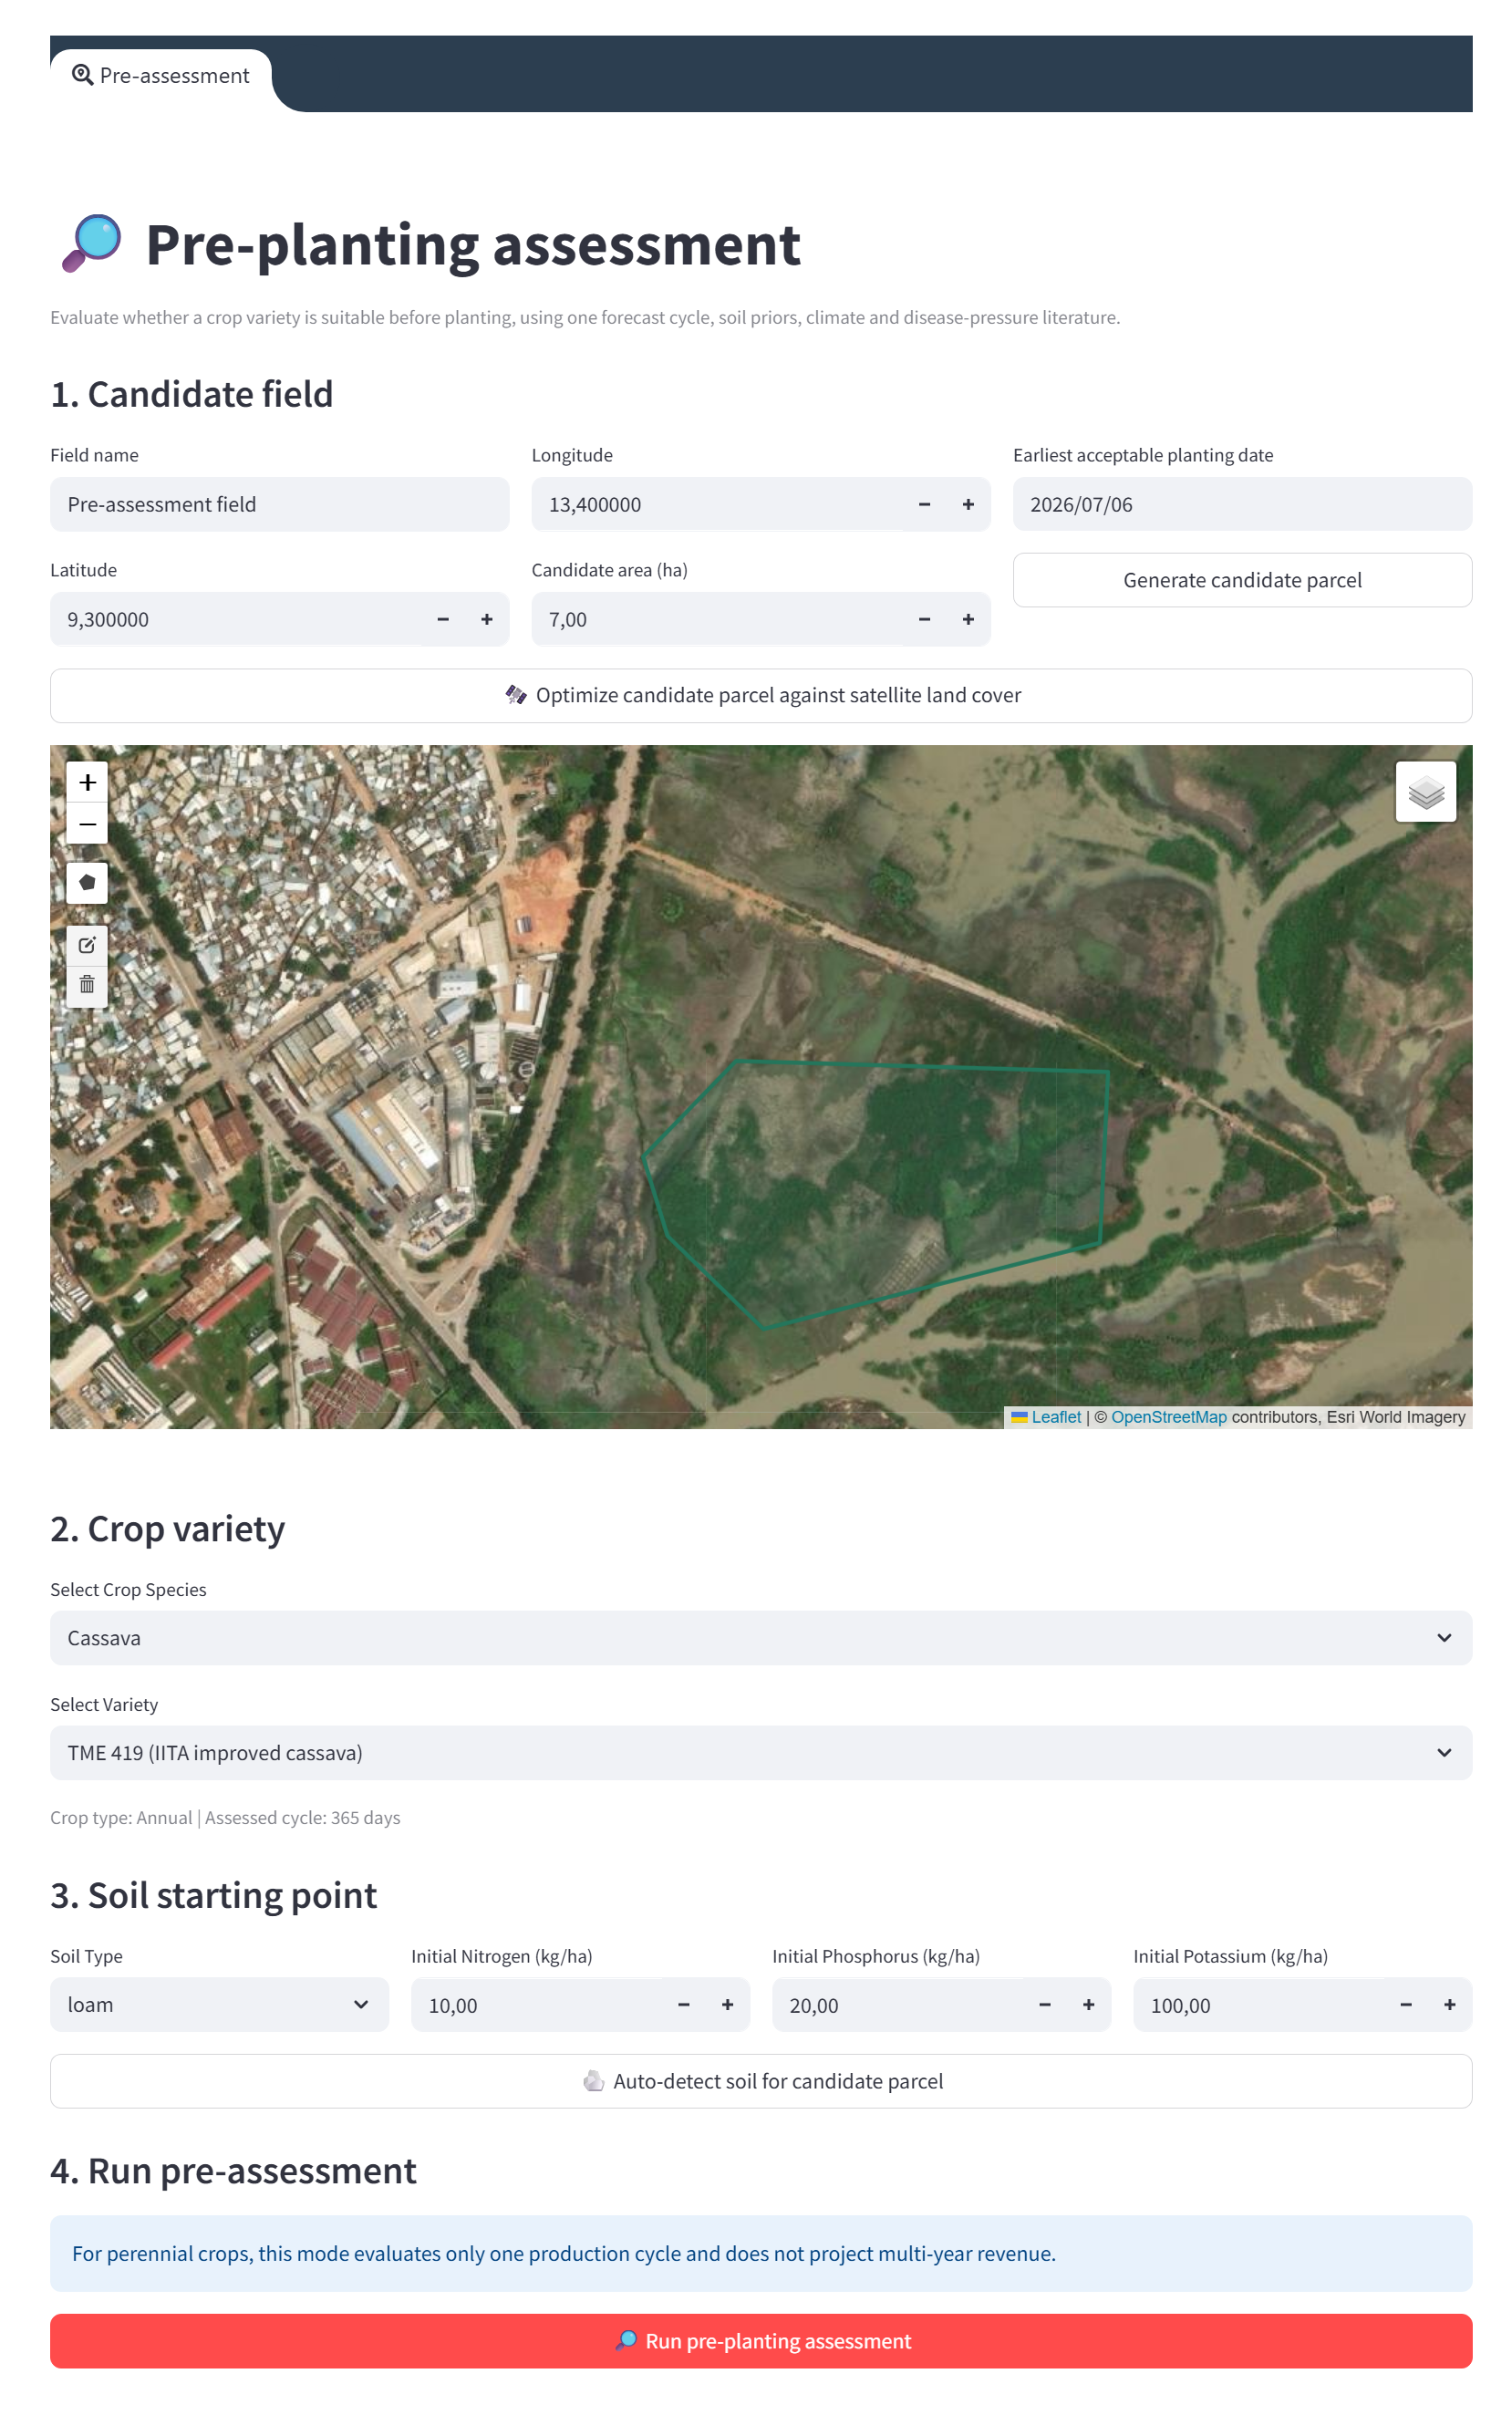Decrease Initial Nitrogen value
1512x2415 pixels.
pyautogui.click(x=684, y=2005)
